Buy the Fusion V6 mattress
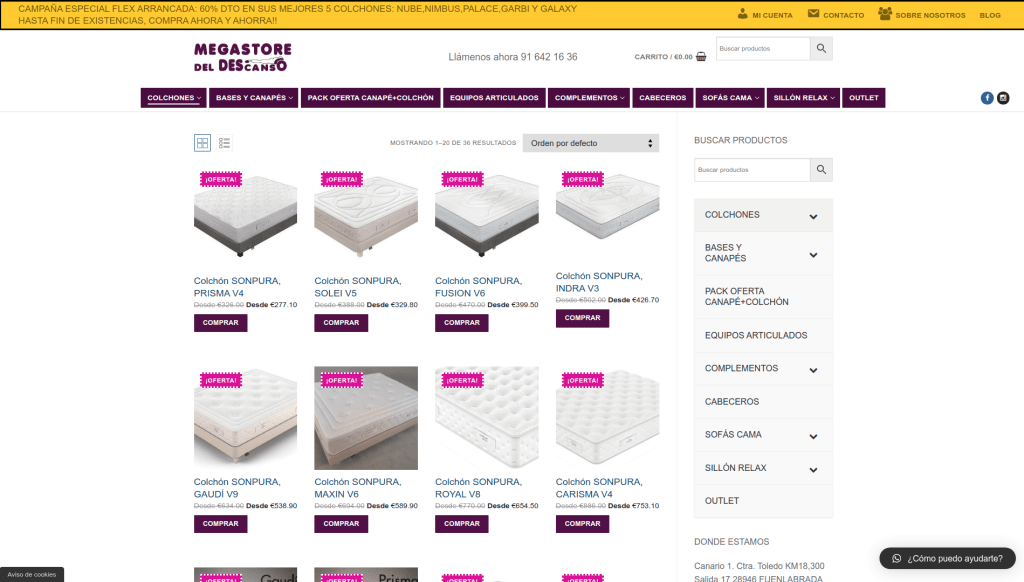Viewport: 1024px width, 582px height. pyautogui.click(x=462, y=323)
